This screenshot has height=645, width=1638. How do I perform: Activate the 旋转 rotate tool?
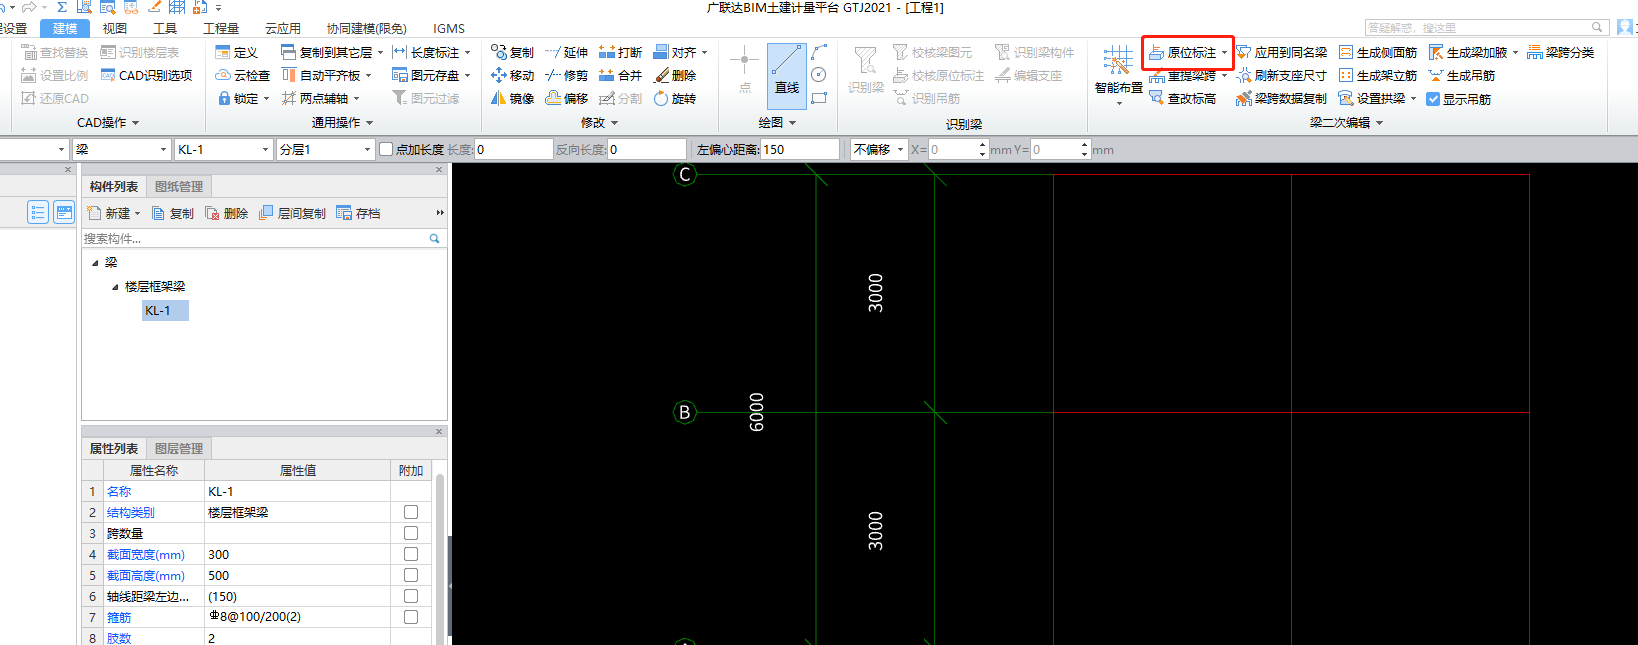coord(675,98)
